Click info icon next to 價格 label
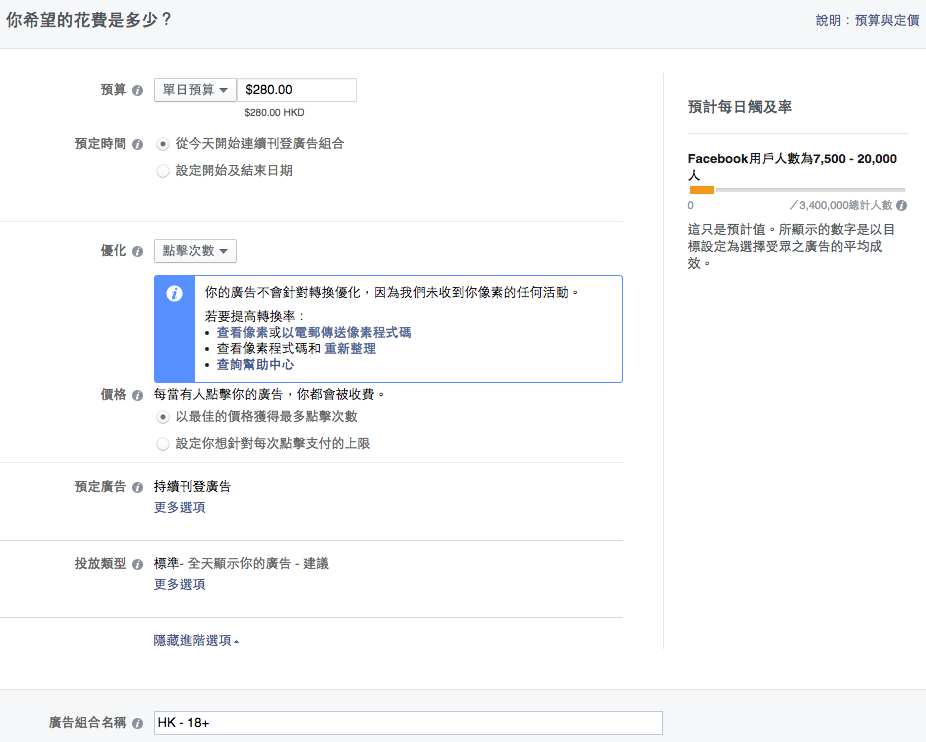The image size is (926, 742). coord(138,395)
